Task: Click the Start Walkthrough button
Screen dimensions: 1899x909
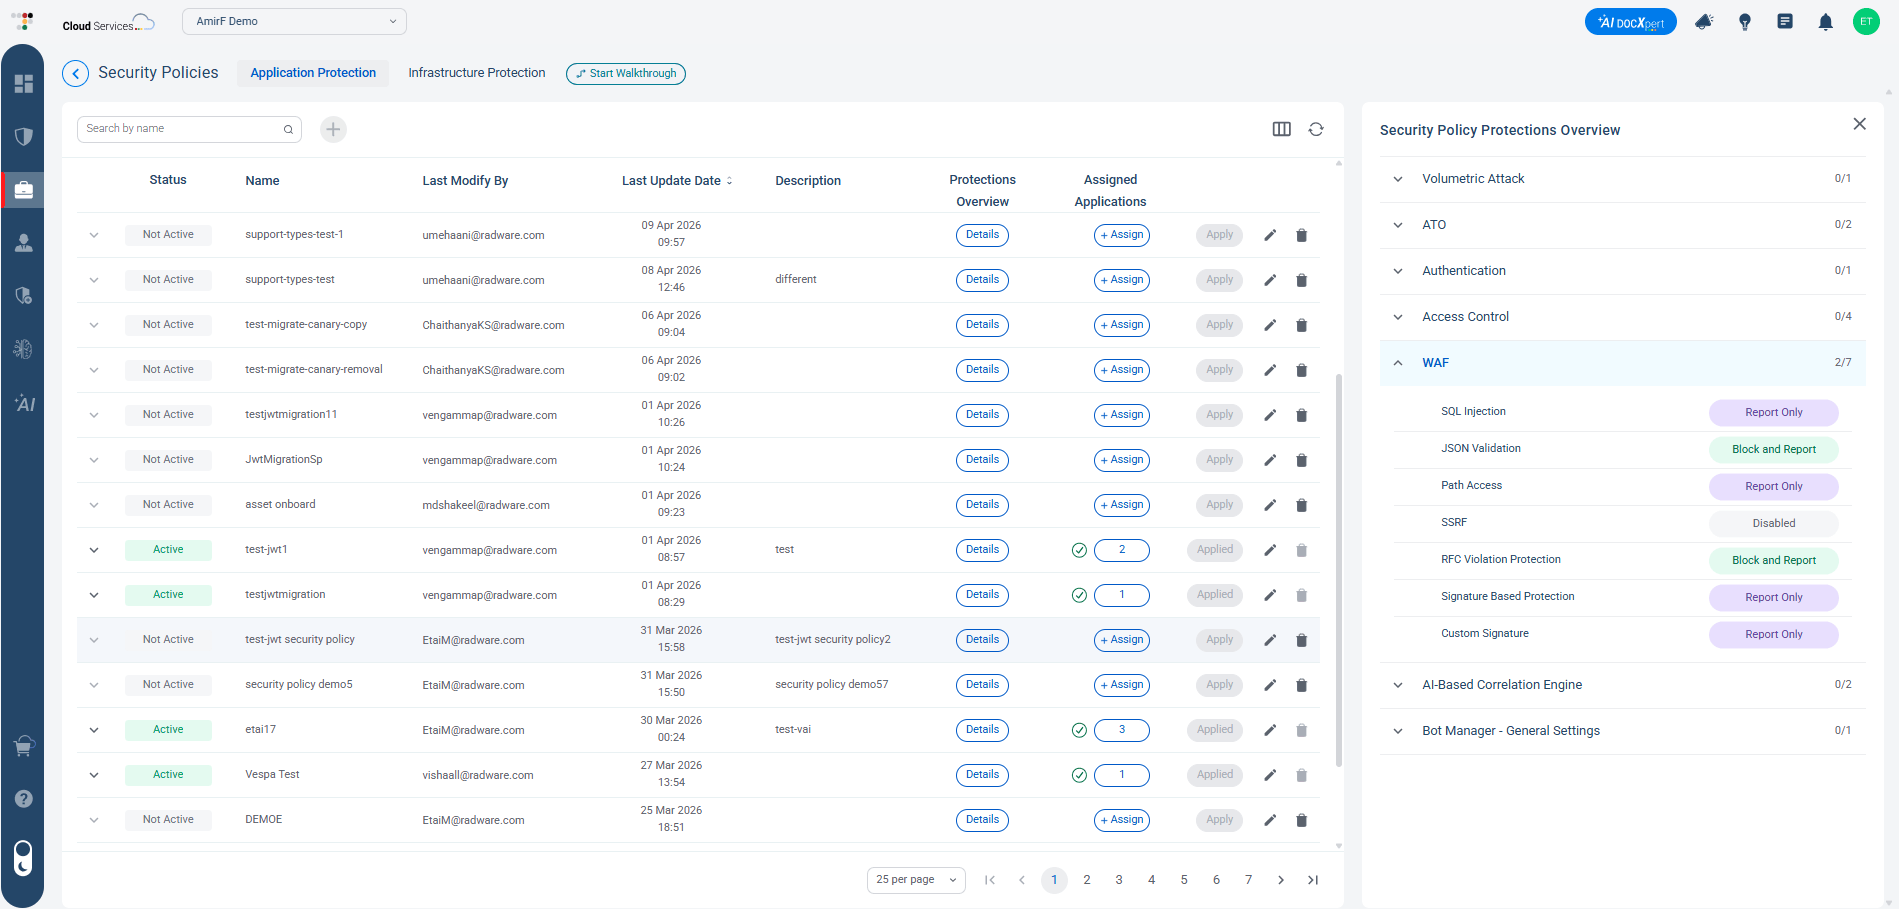Action: (x=626, y=73)
